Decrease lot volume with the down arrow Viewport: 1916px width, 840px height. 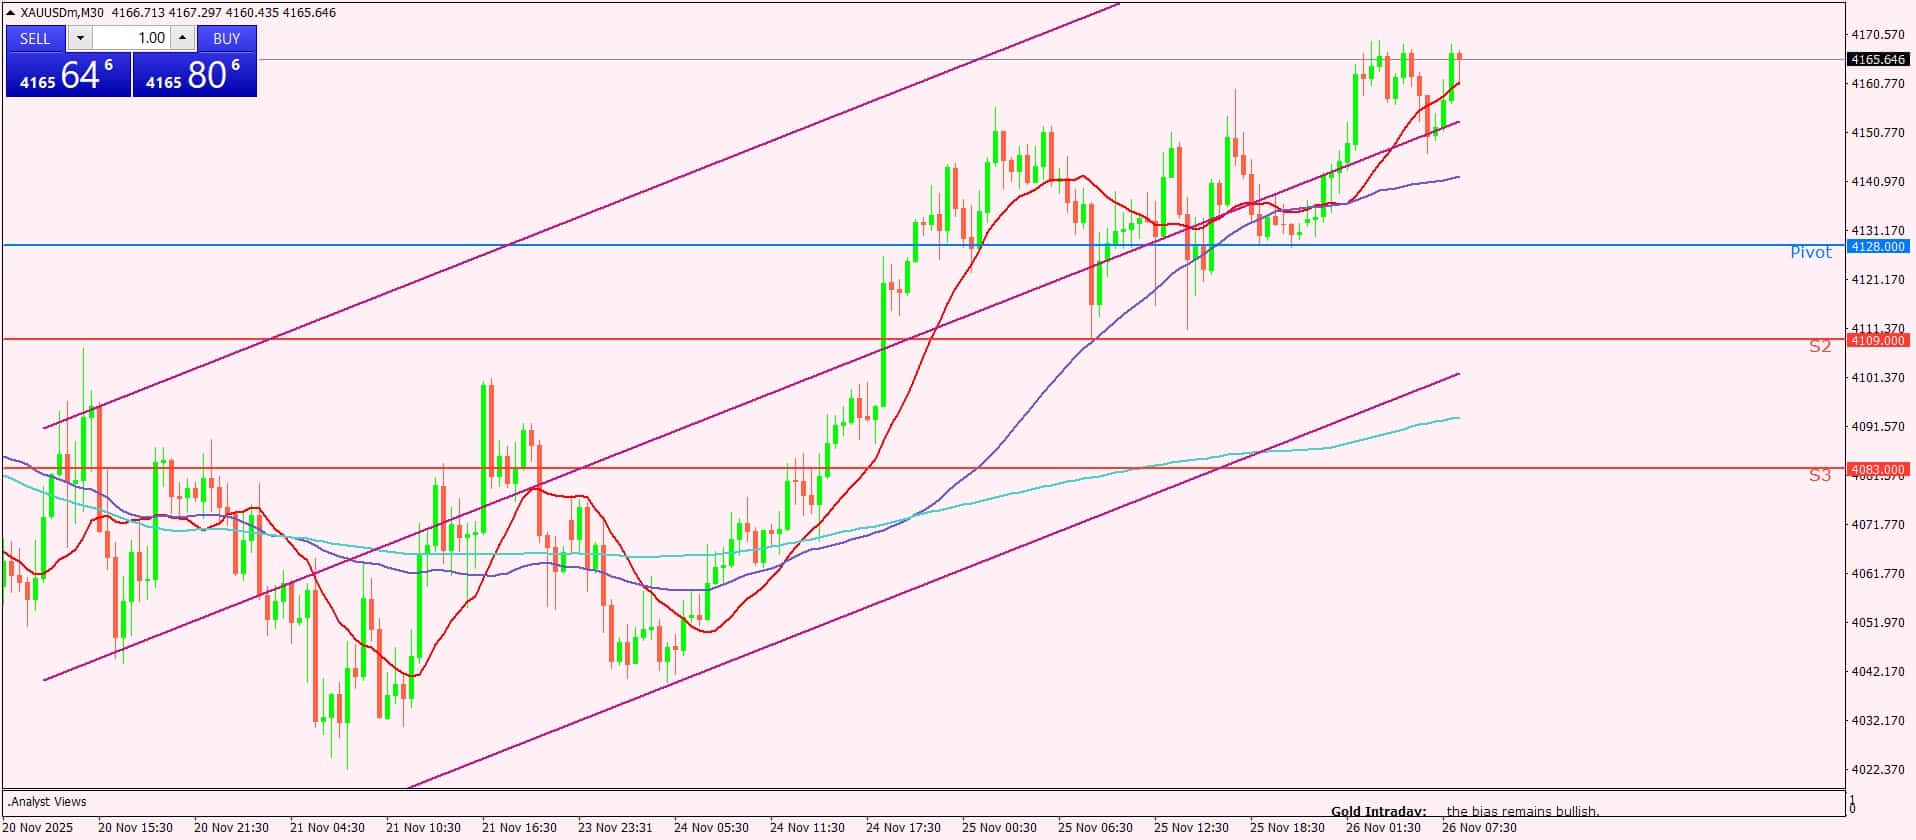pos(80,38)
